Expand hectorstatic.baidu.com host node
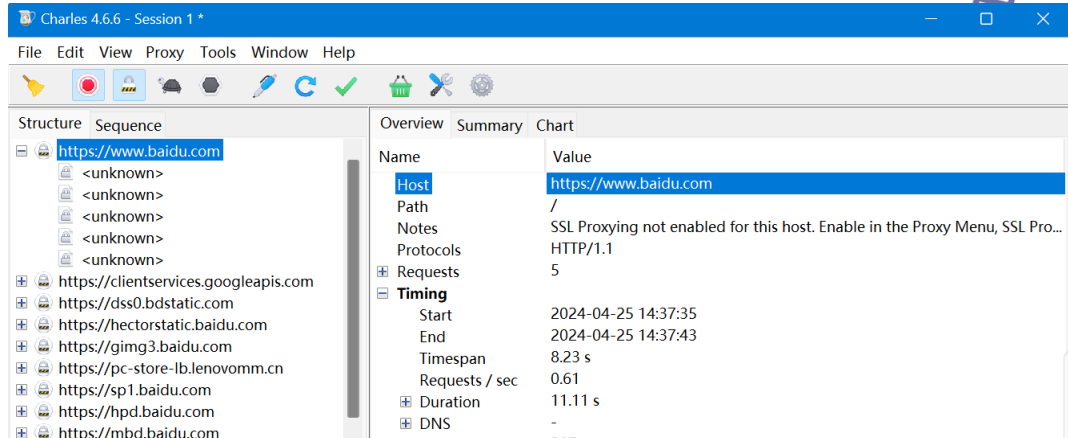Screen dimensions: 1068x438 (22, 325)
